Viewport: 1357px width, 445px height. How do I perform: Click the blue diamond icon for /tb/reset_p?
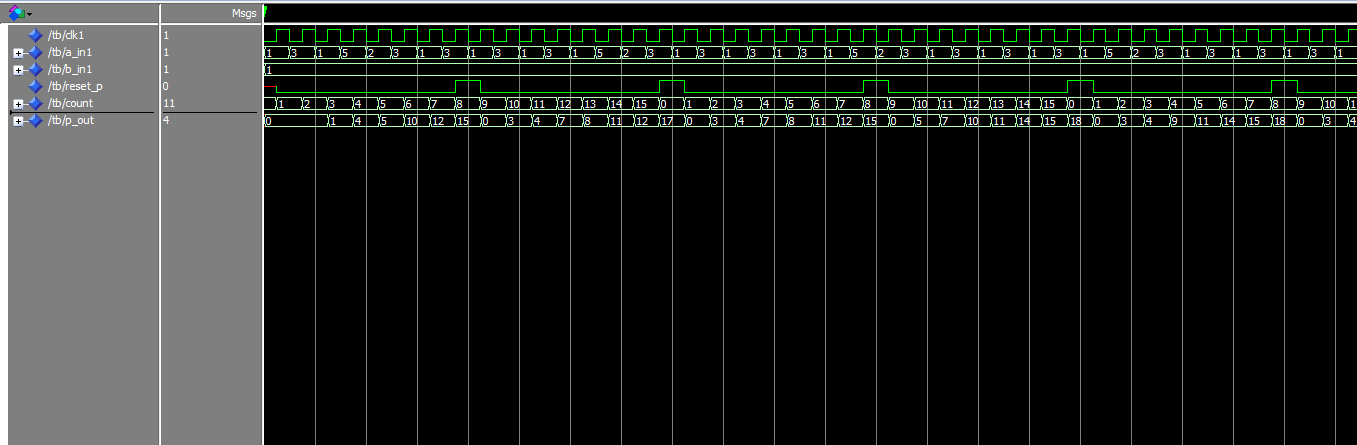(36, 86)
